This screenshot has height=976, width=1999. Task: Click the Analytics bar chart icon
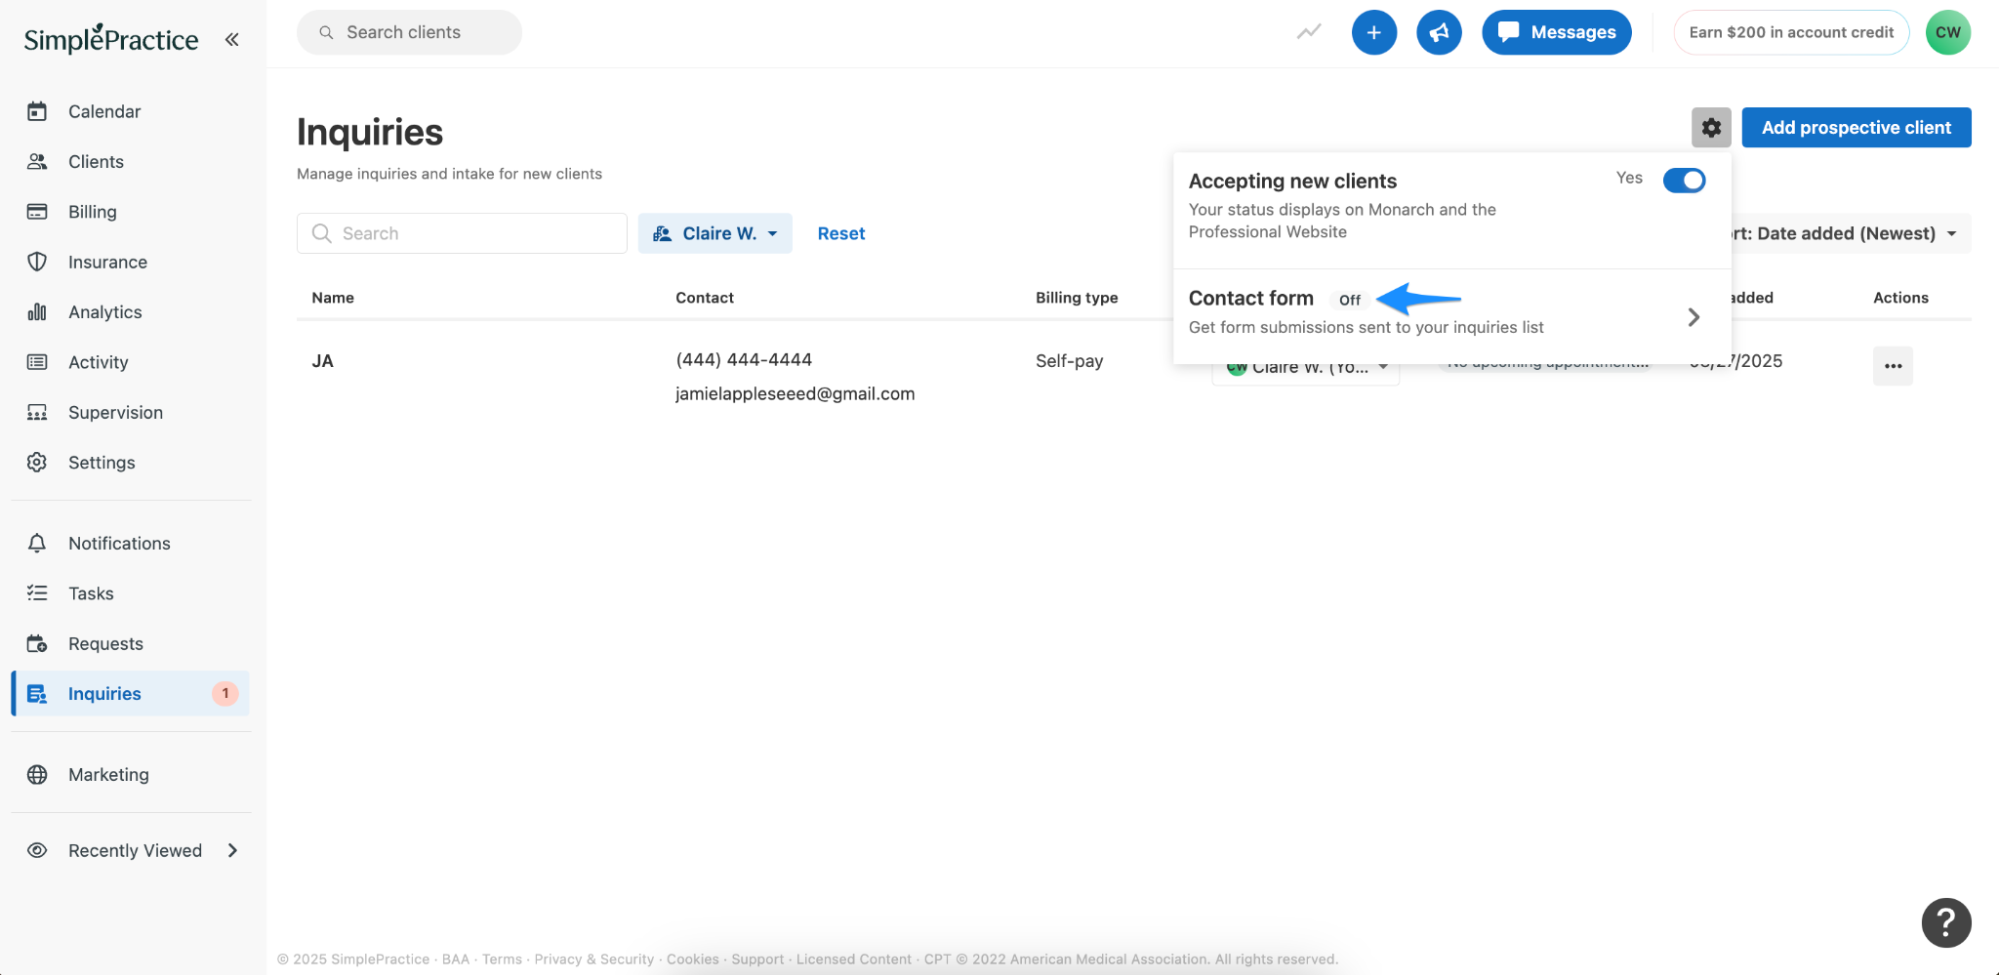click(37, 312)
